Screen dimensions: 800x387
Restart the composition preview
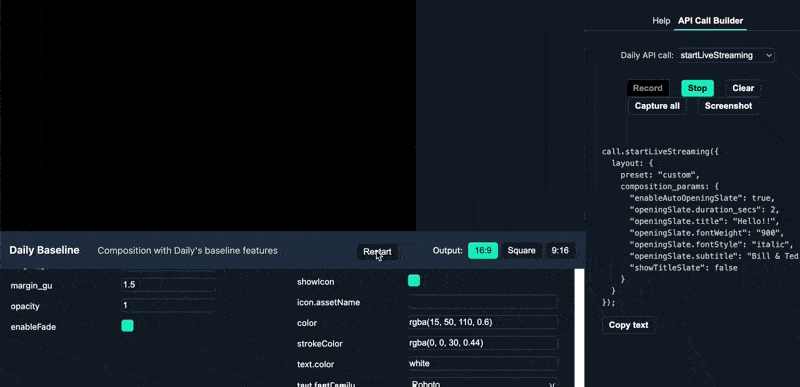378,251
